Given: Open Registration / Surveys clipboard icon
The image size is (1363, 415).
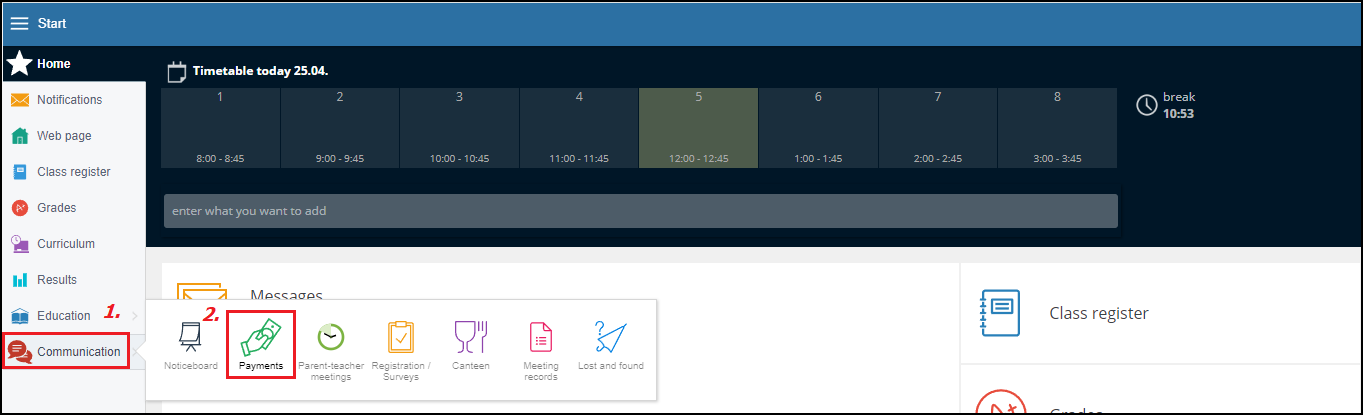Looking at the screenshot, I should (x=401, y=337).
